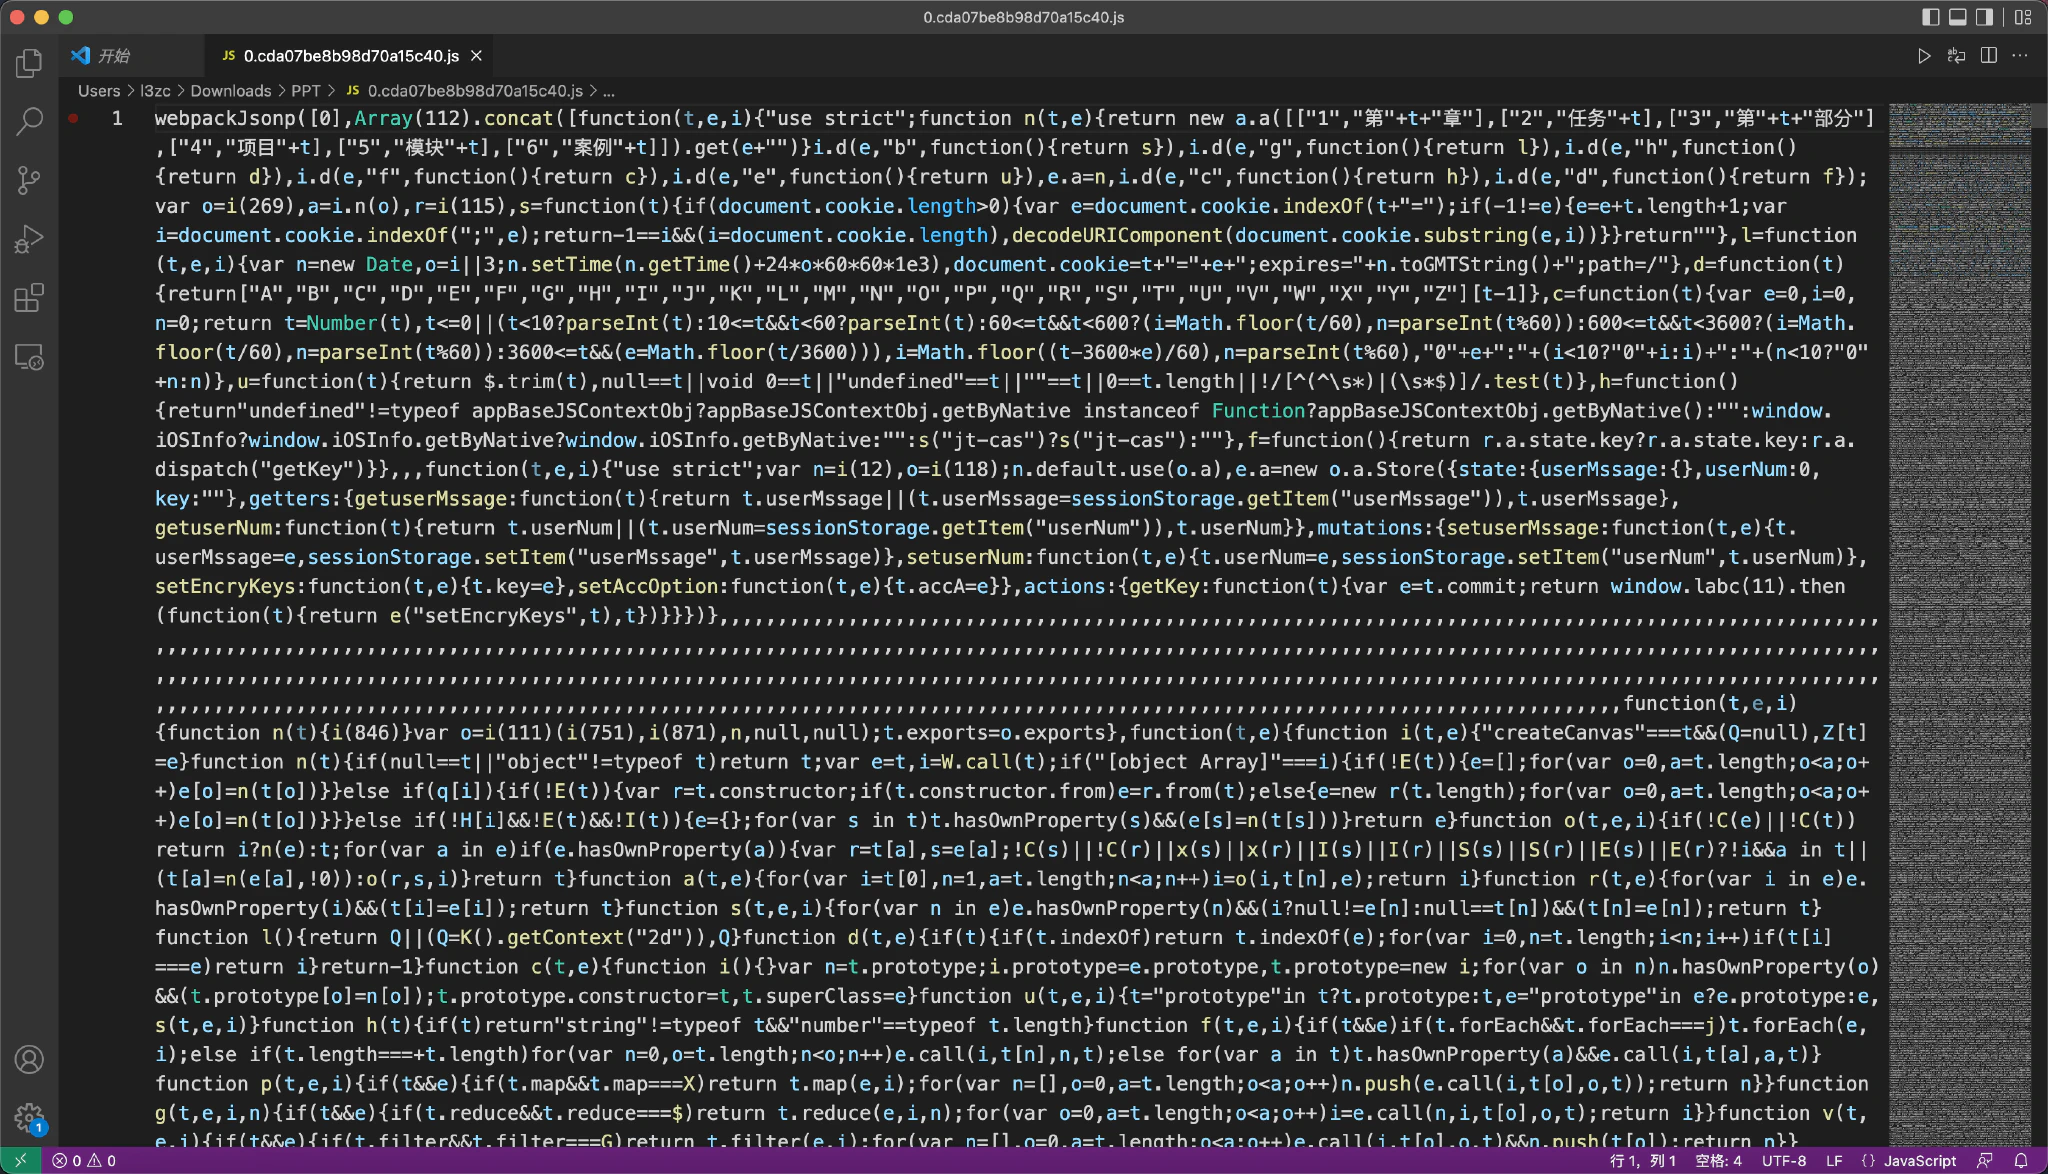Expand the Downloads breadcrumb segment
2048x1174 pixels.
tap(230, 91)
